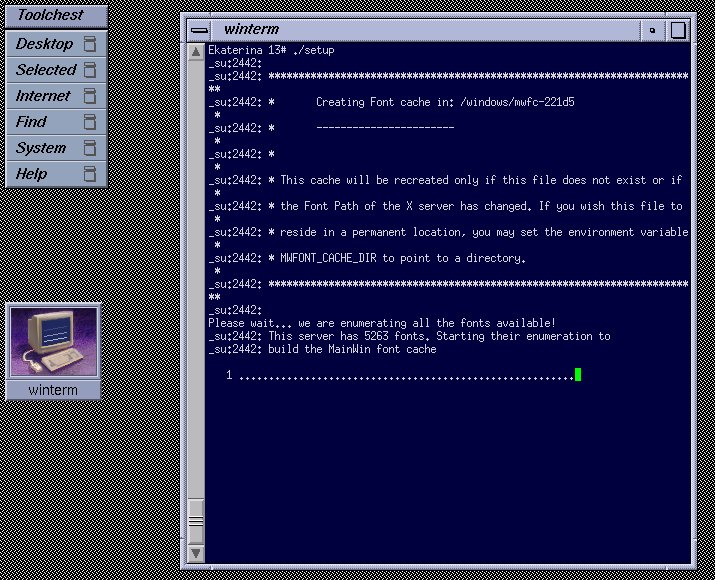Click the green terminal cursor block
Screen dimensions: 715x580
coord(578,375)
